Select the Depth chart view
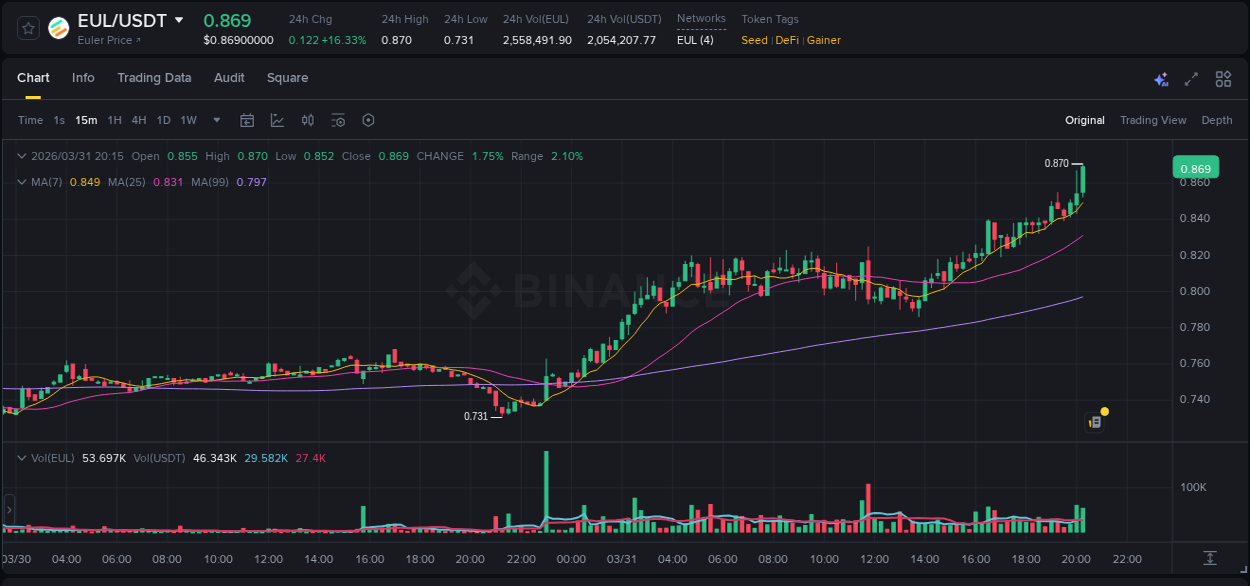This screenshot has height=586, width=1250. tap(1217, 120)
